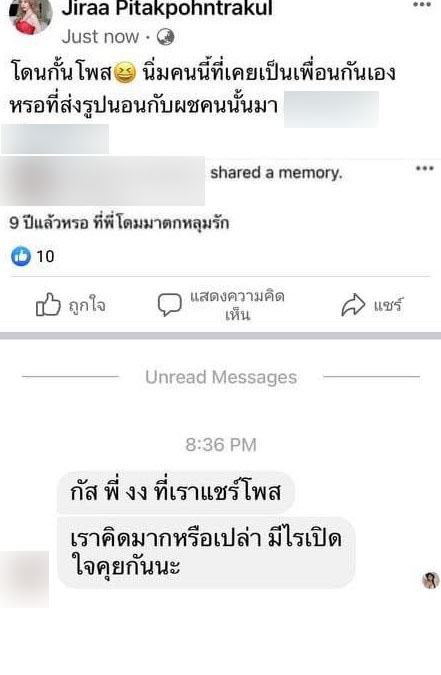Open post options three-dot menu beside Jiraa's name

click(x=422, y=5)
